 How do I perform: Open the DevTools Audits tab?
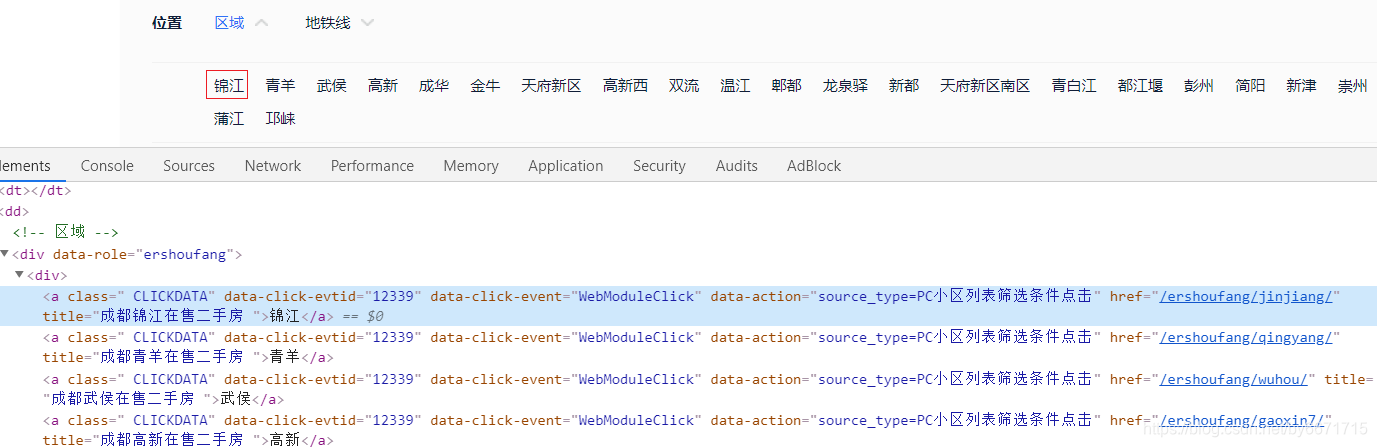tap(737, 166)
